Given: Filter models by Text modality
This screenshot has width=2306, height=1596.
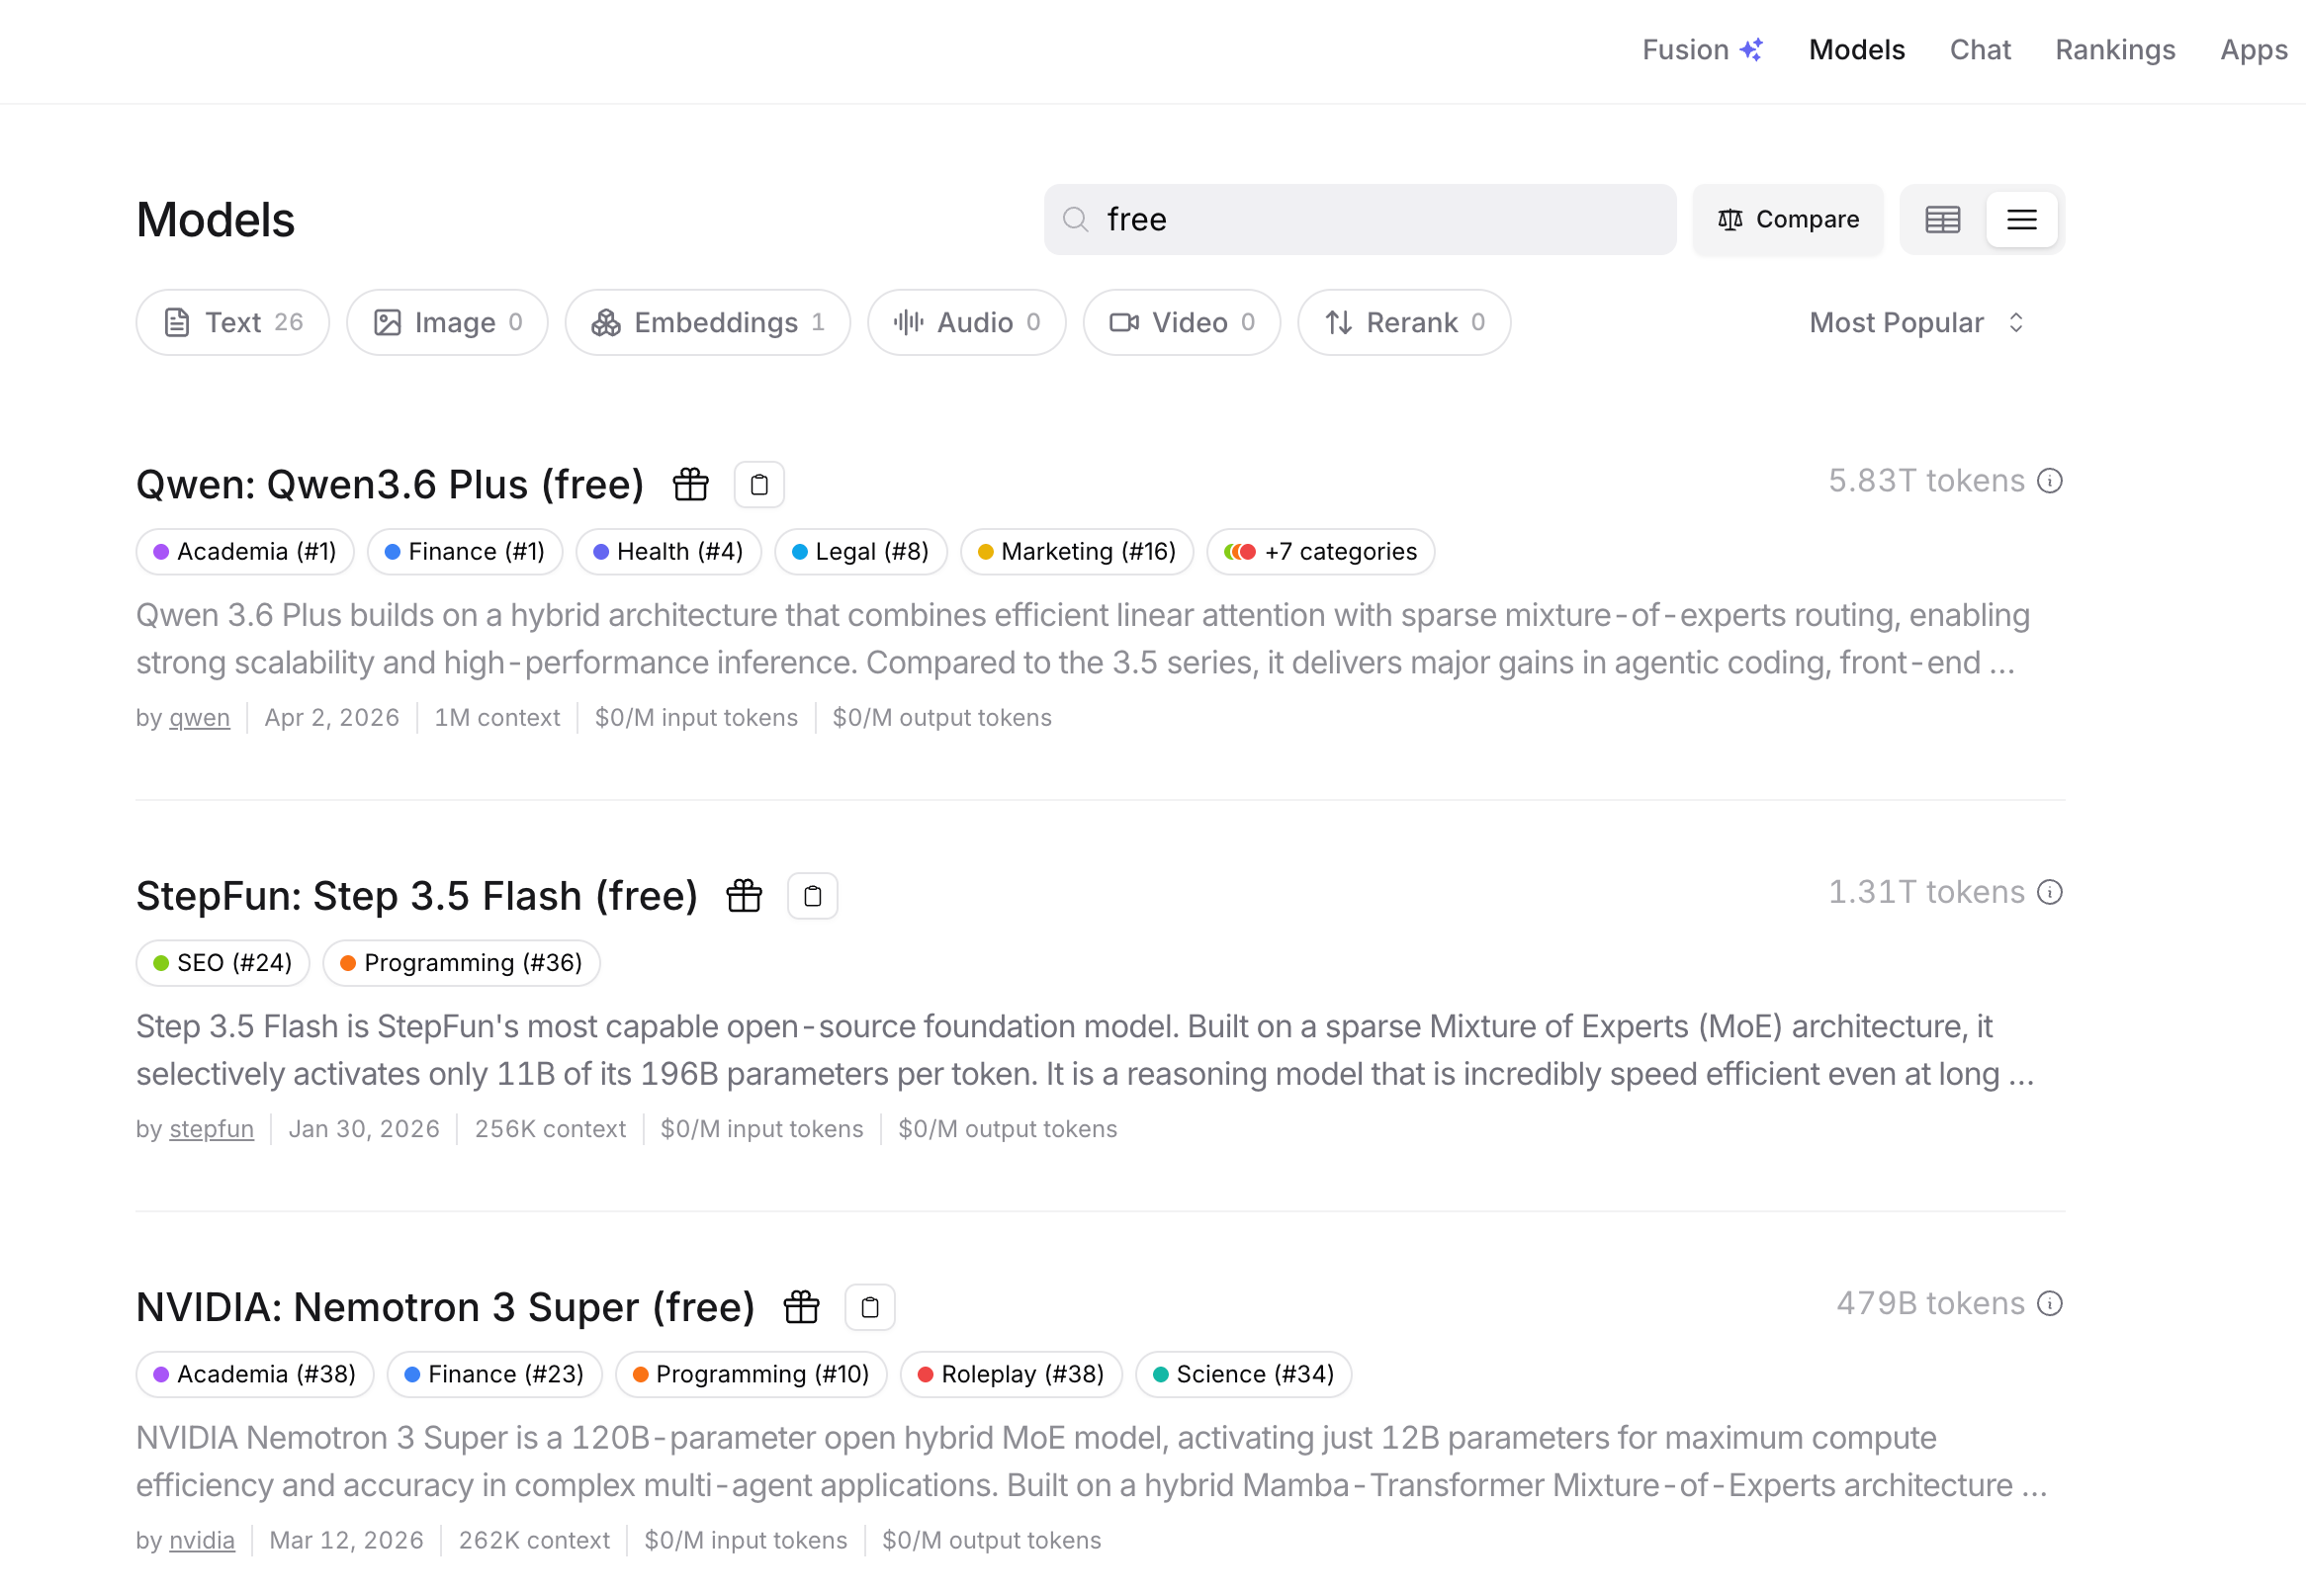Looking at the screenshot, I should point(233,322).
